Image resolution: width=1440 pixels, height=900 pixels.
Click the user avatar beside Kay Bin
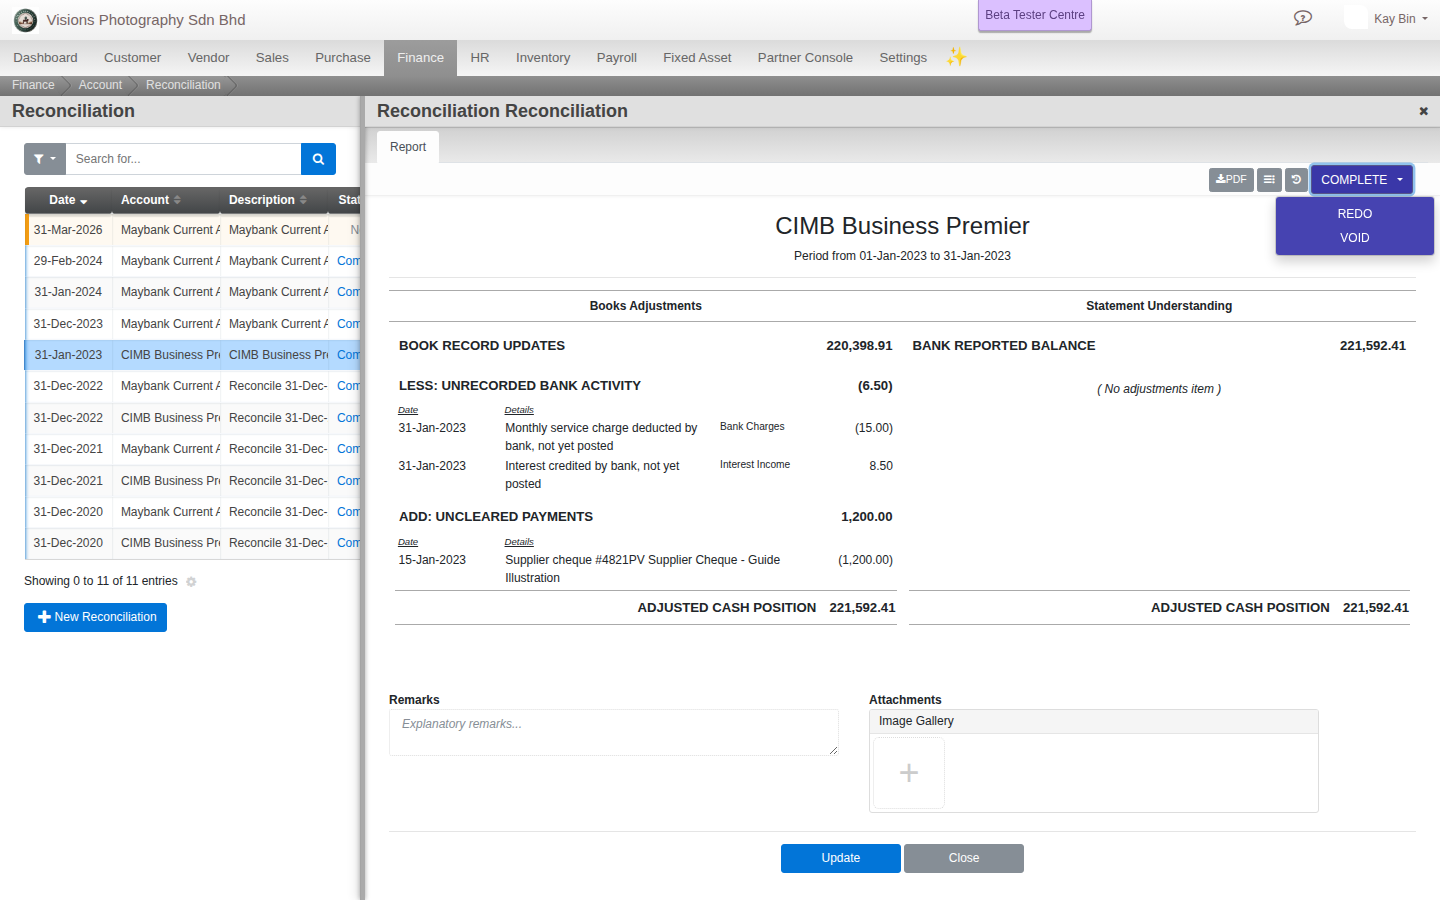pyautogui.click(x=1356, y=18)
